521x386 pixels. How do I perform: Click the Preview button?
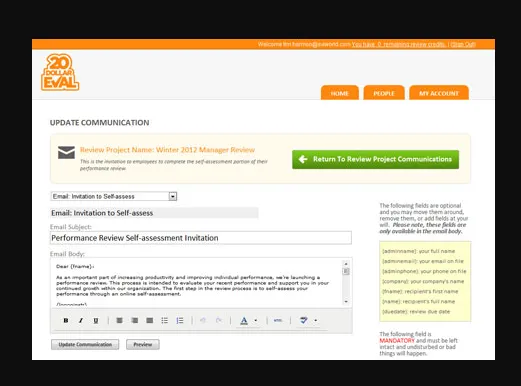click(x=143, y=344)
